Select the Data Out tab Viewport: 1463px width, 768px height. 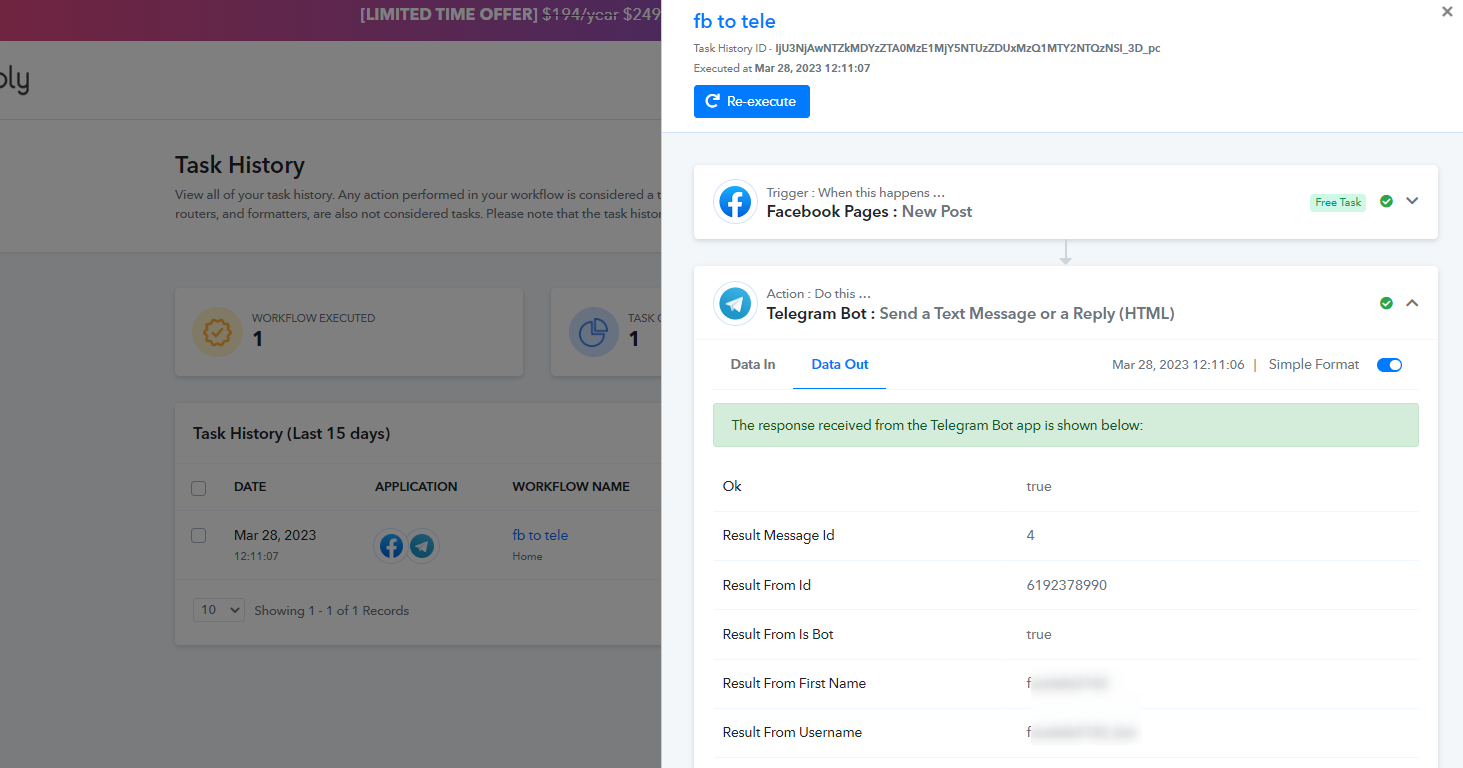pyautogui.click(x=840, y=365)
